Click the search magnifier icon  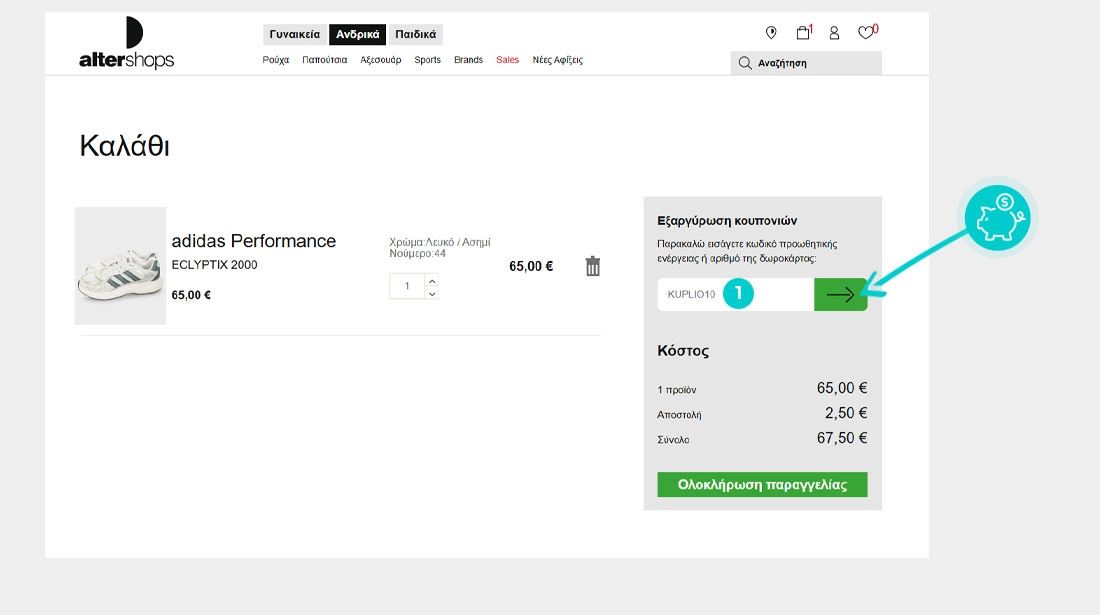pos(745,63)
